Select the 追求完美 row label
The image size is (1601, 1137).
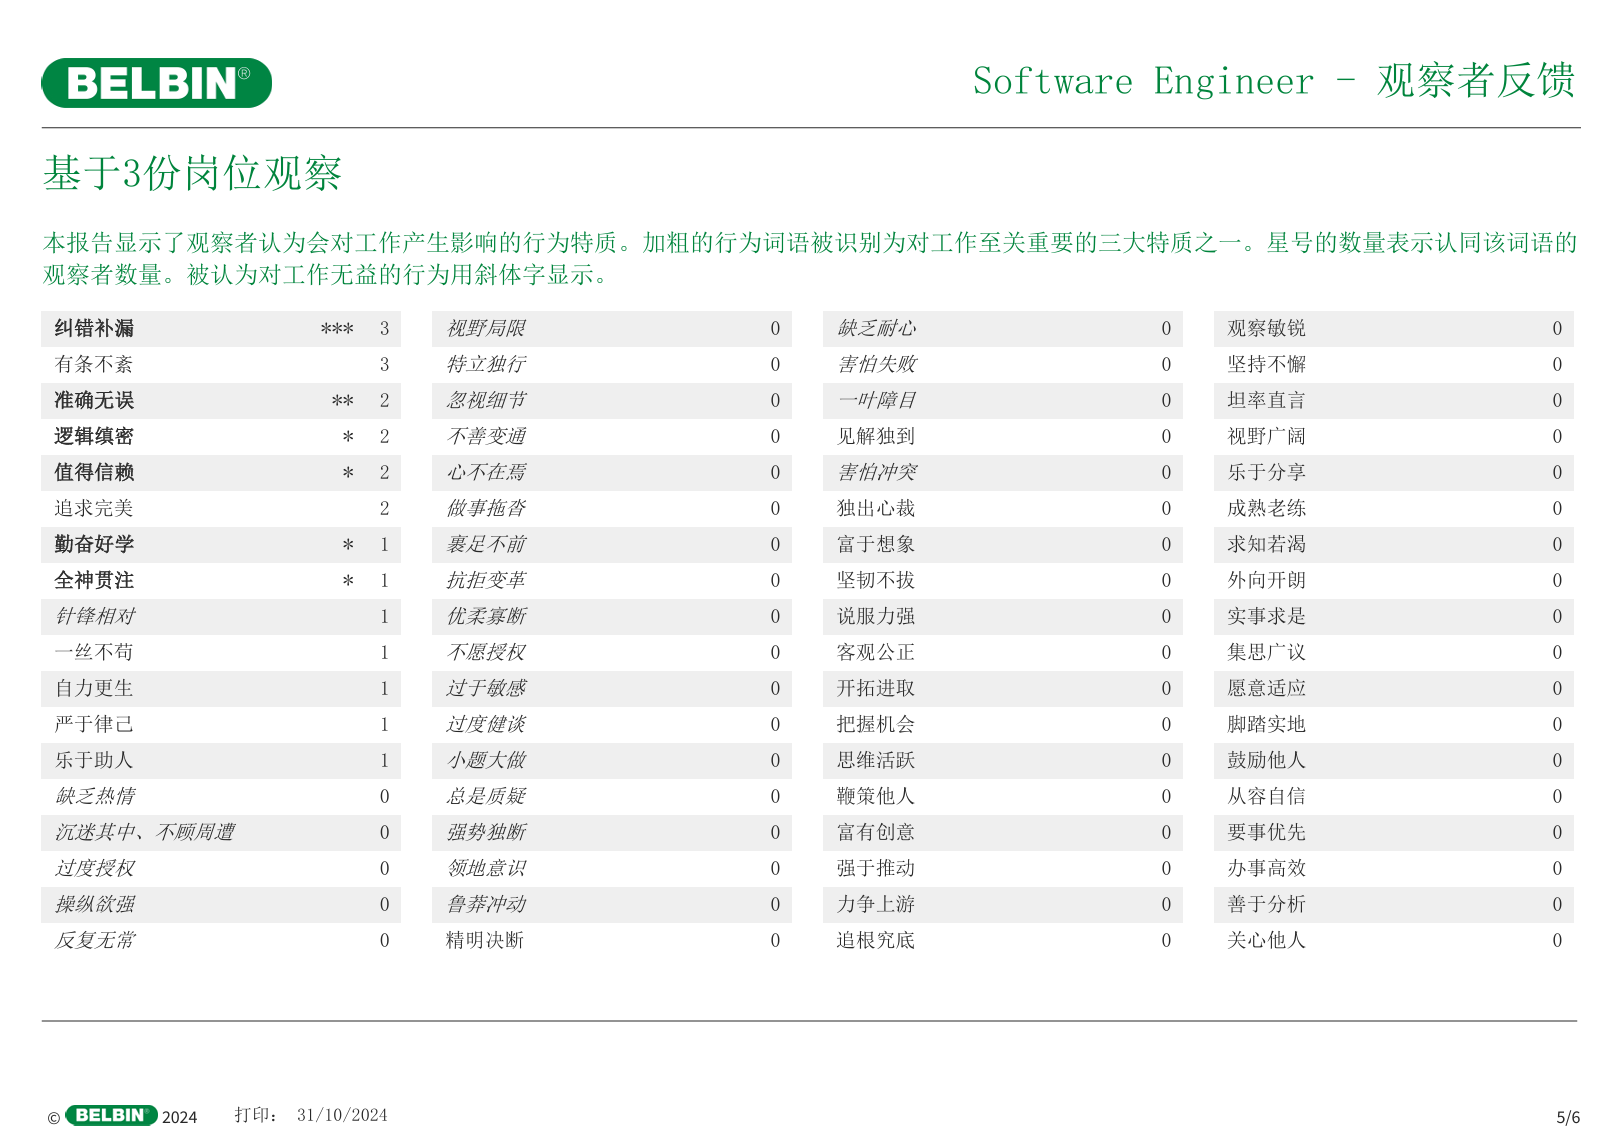pyautogui.click(x=93, y=509)
